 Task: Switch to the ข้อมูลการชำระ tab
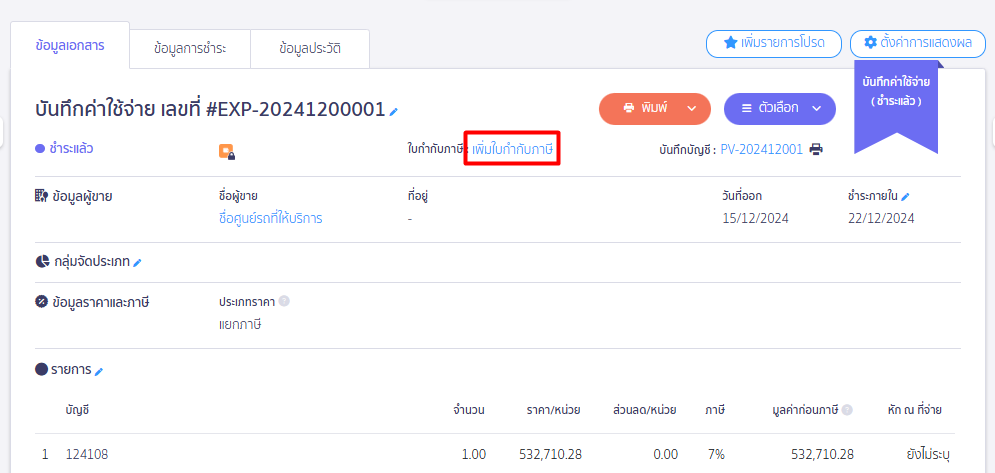pos(190,48)
